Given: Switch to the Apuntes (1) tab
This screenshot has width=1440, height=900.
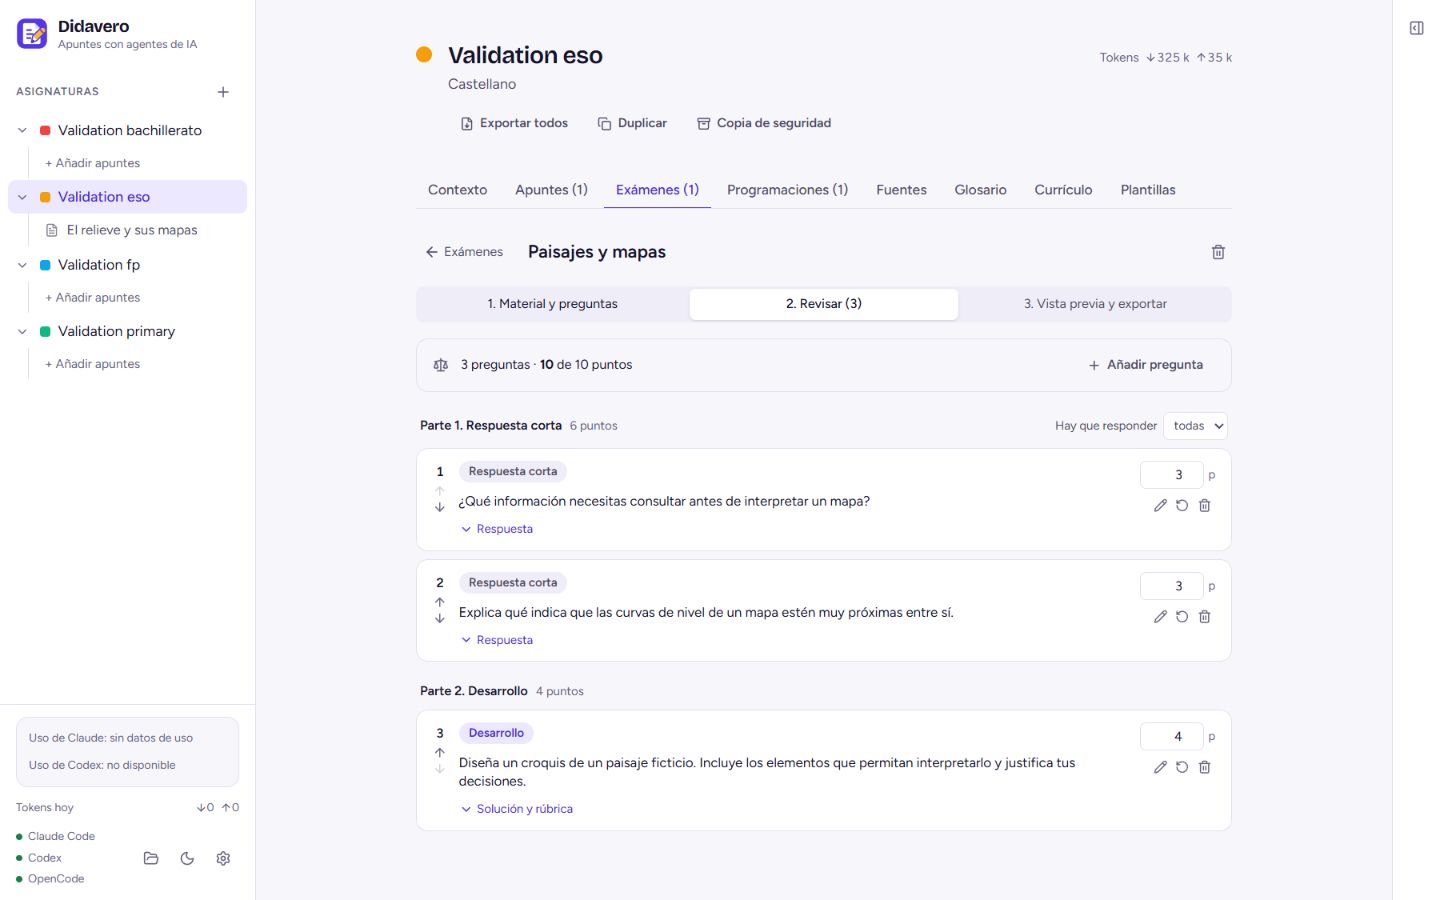Looking at the screenshot, I should pyautogui.click(x=551, y=190).
